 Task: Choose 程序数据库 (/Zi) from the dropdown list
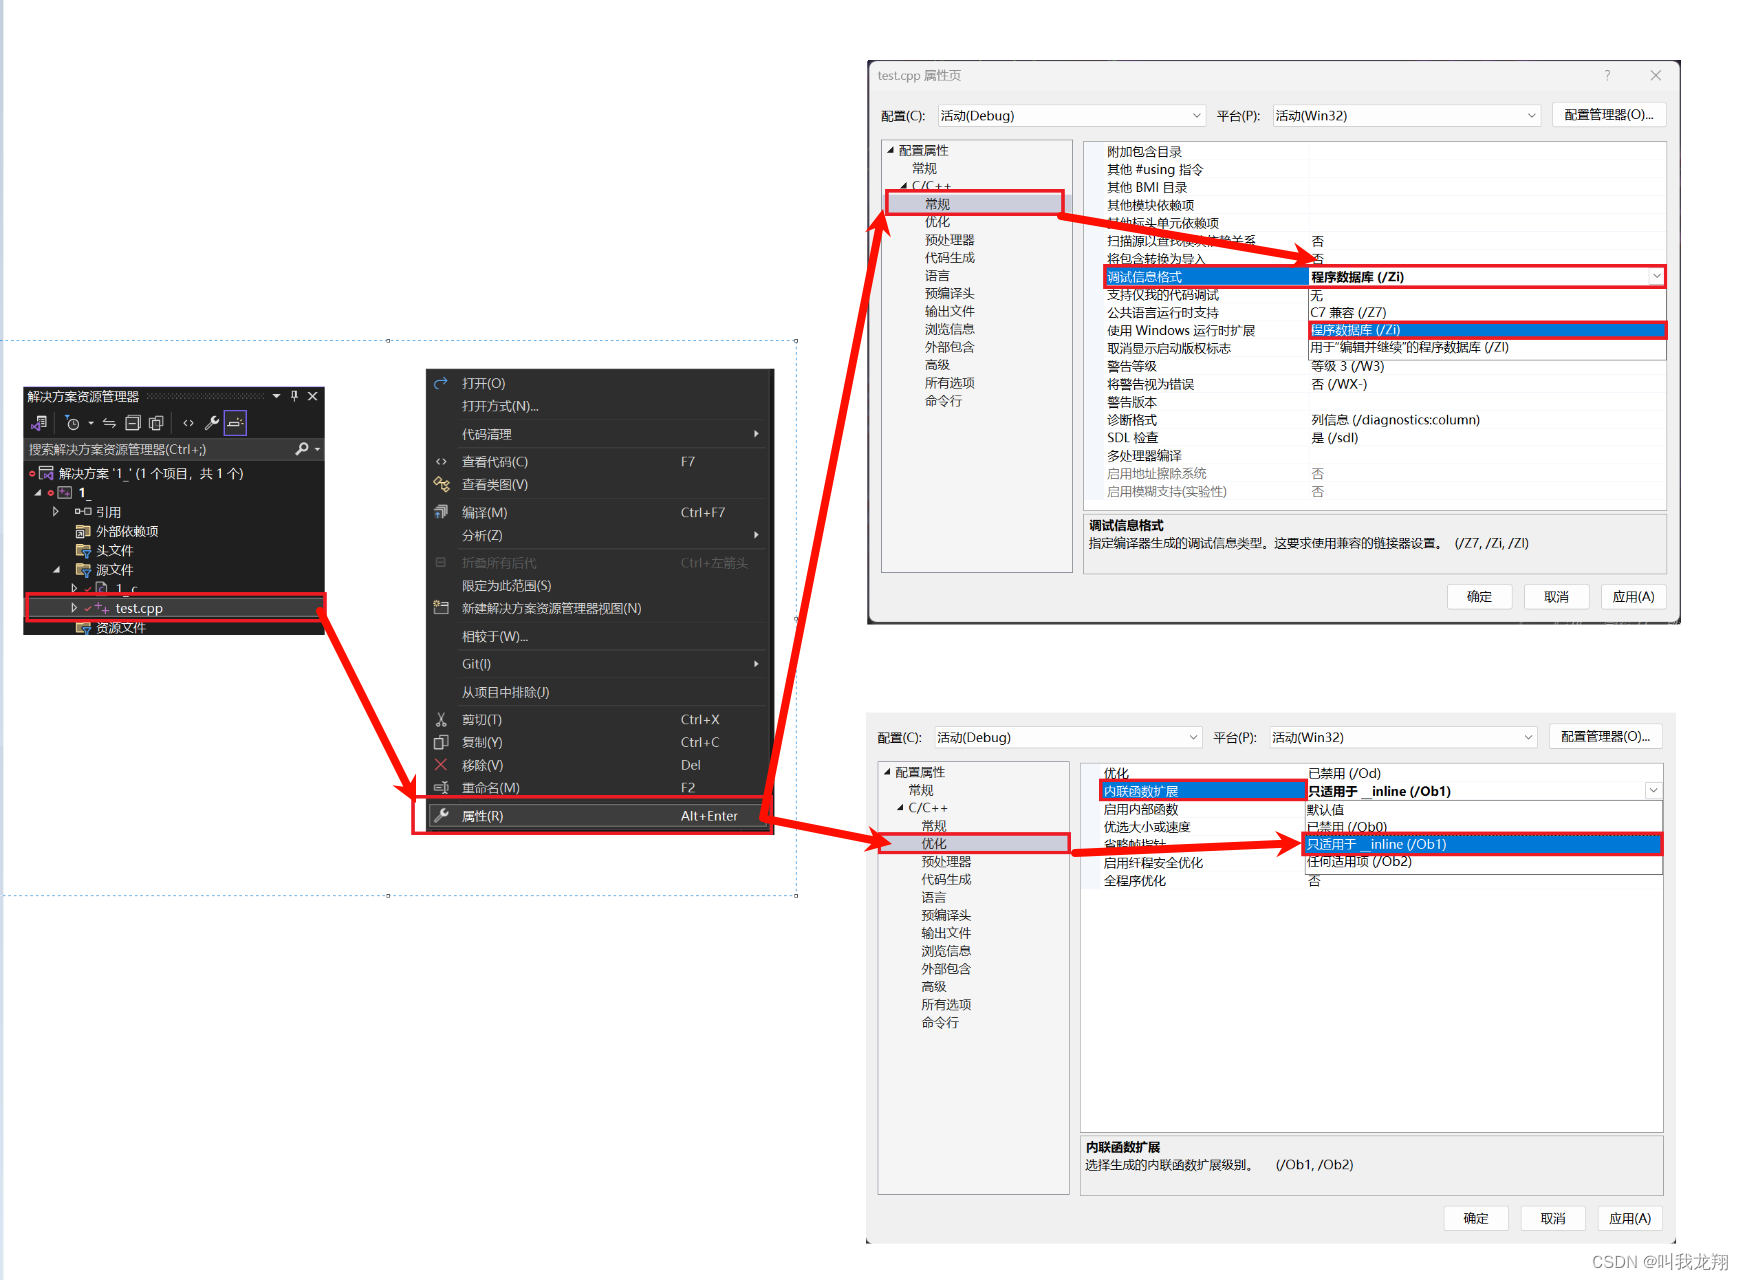(1487, 330)
